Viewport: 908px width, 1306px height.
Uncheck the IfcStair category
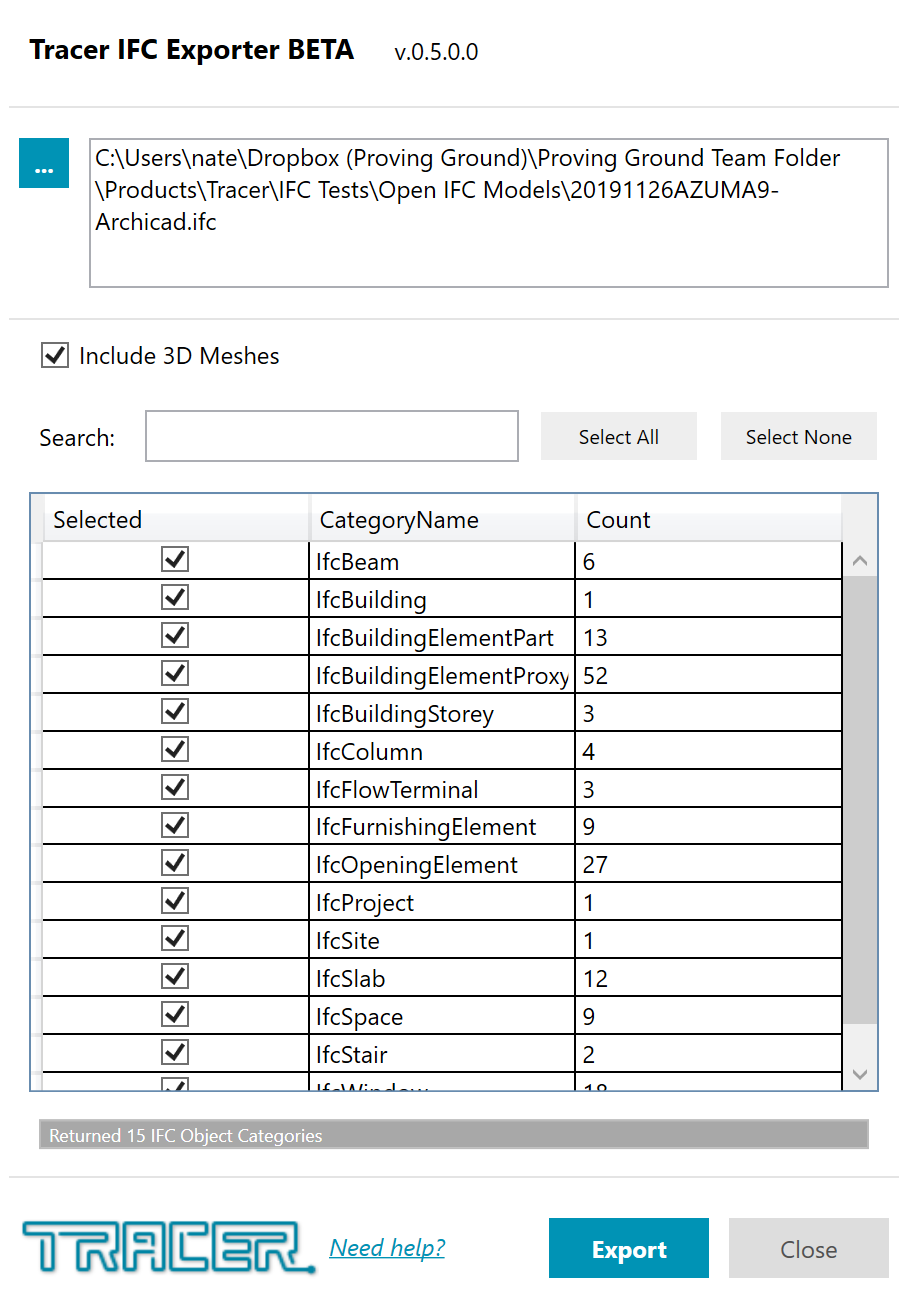[174, 1051]
